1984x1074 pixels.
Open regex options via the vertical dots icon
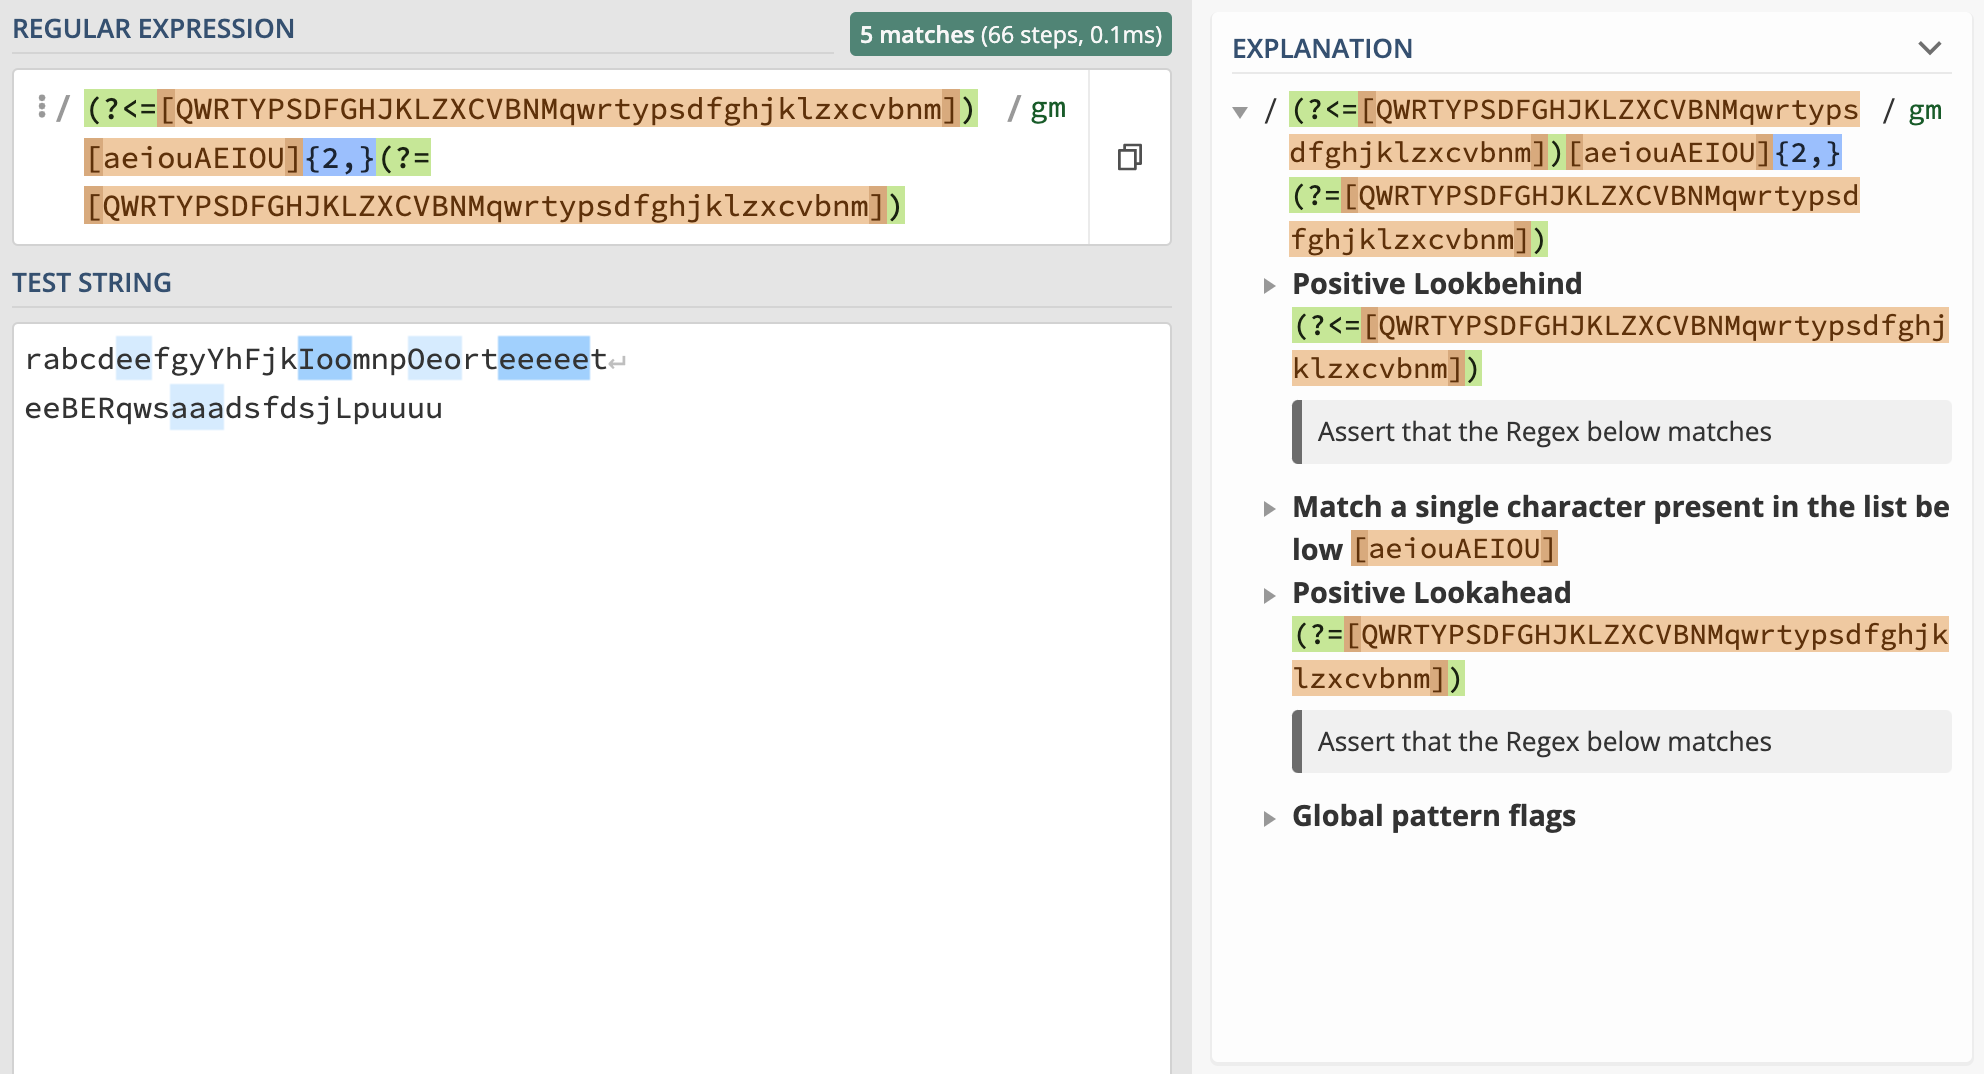40,107
